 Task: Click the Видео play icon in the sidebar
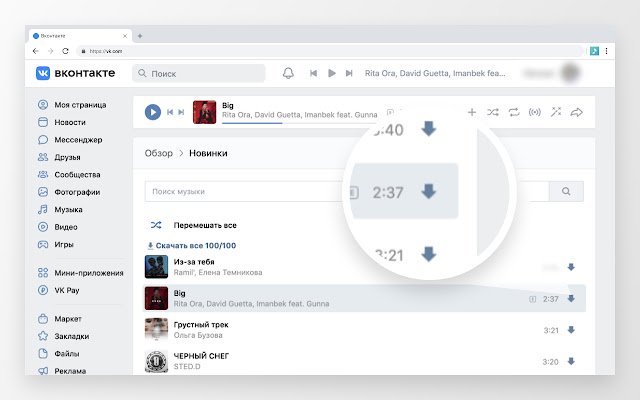(42, 227)
